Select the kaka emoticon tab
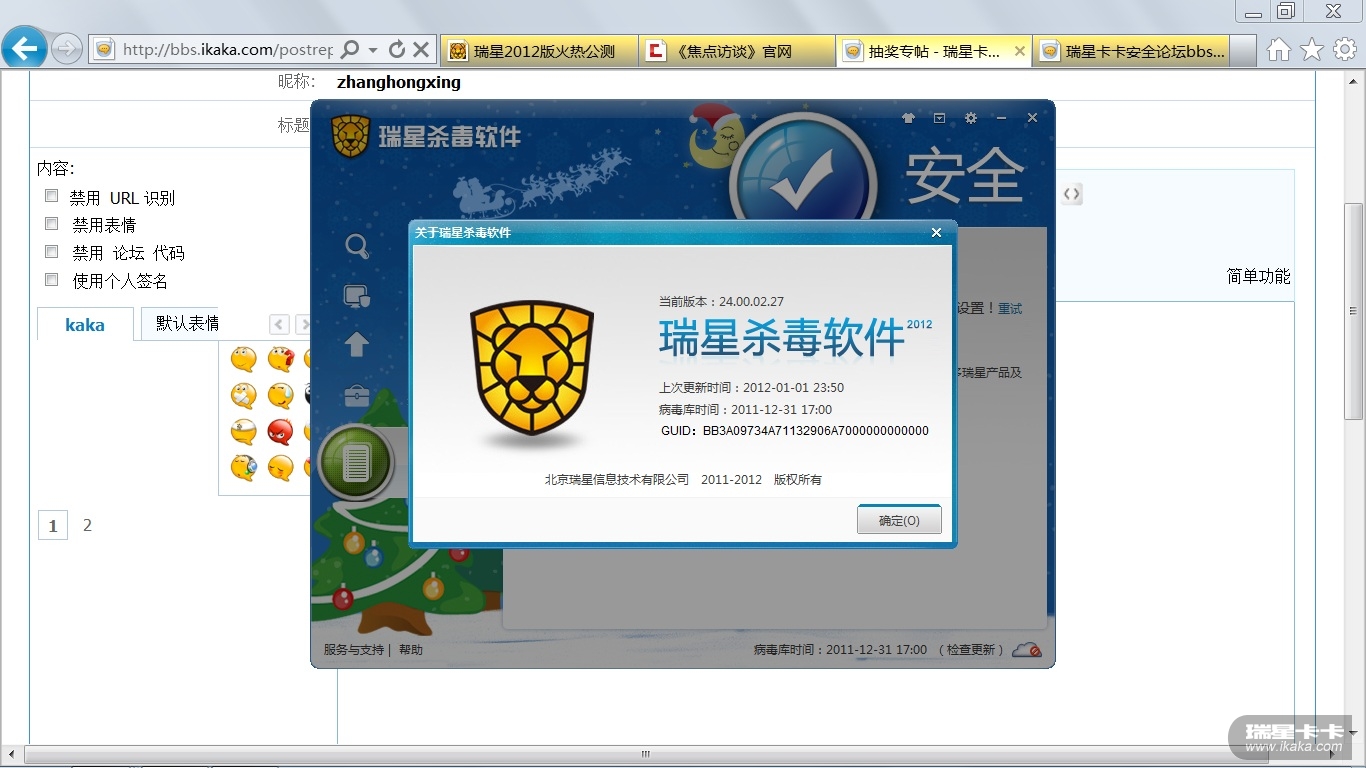 tap(85, 324)
